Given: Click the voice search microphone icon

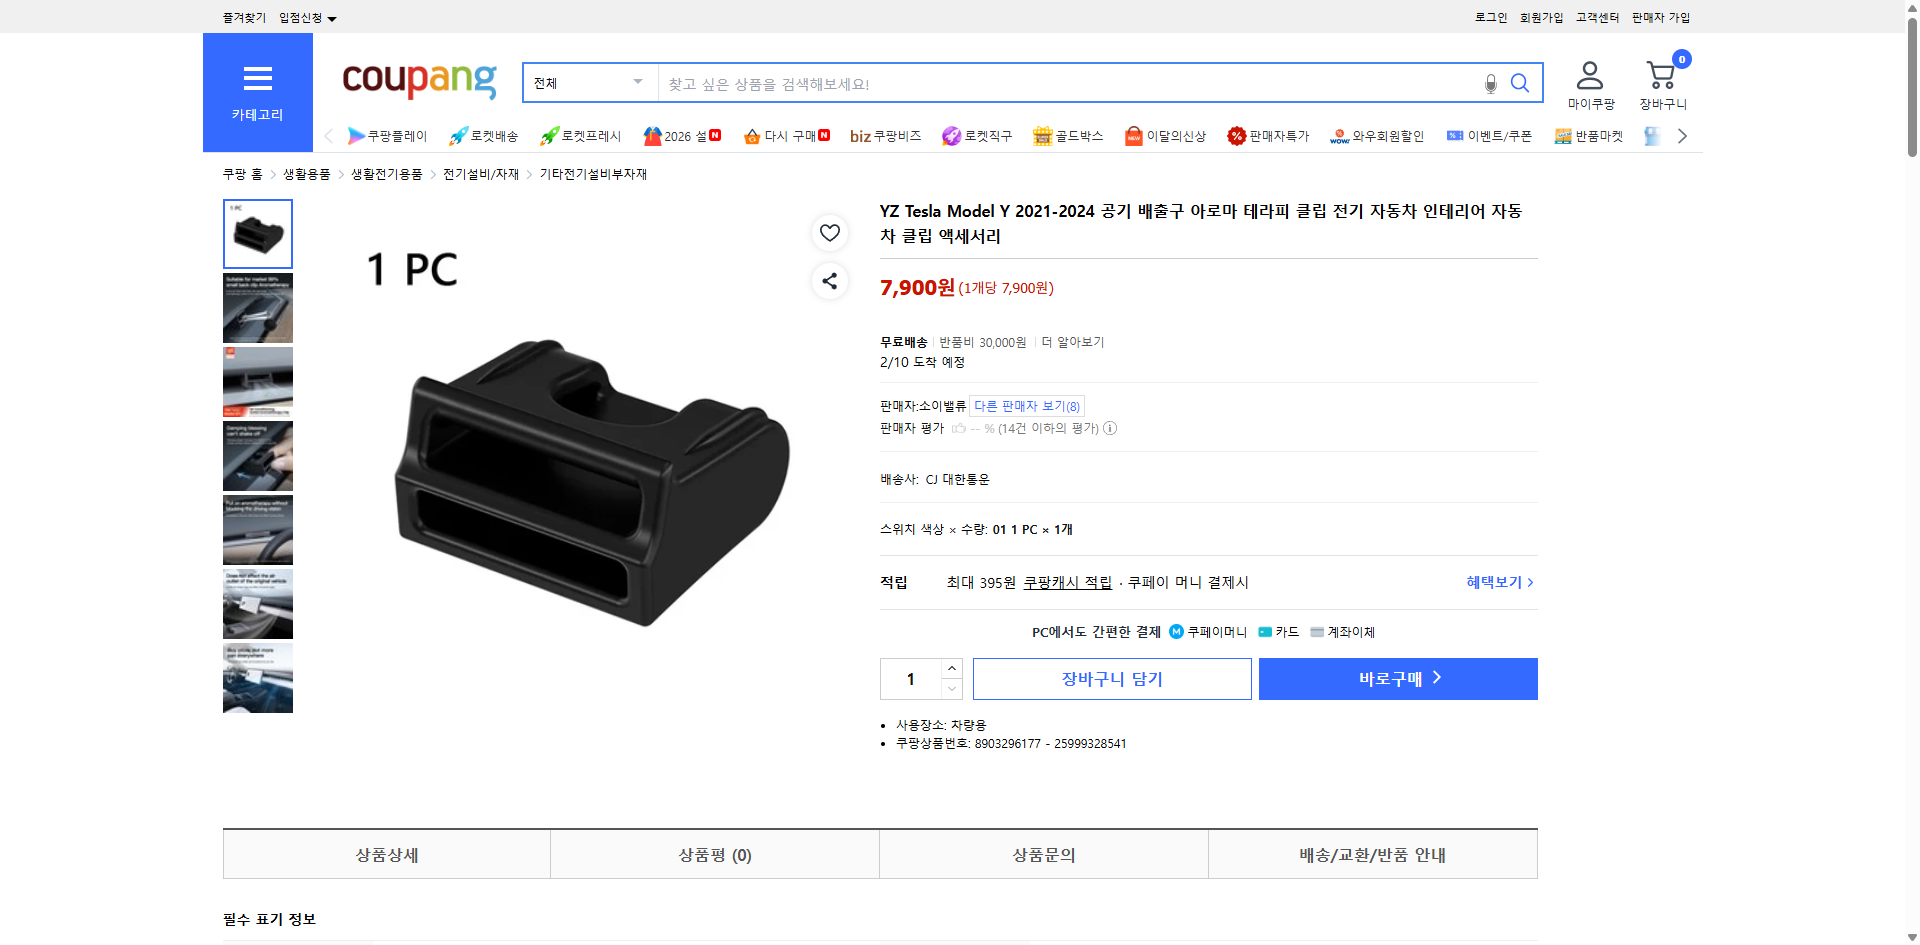Looking at the screenshot, I should tap(1490, 83).
